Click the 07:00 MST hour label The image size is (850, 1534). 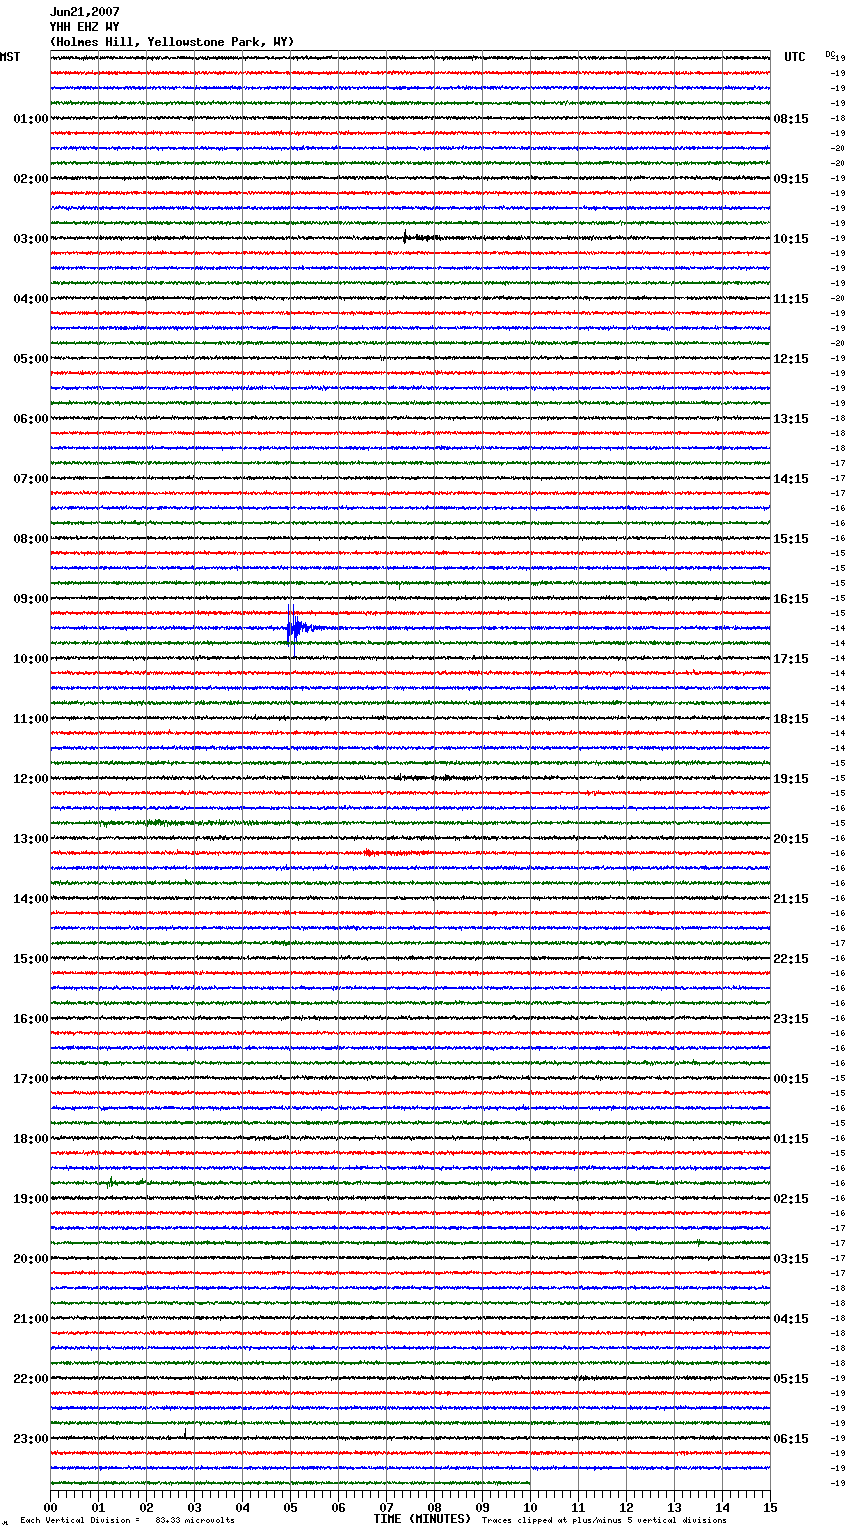[x=30, y=479]
